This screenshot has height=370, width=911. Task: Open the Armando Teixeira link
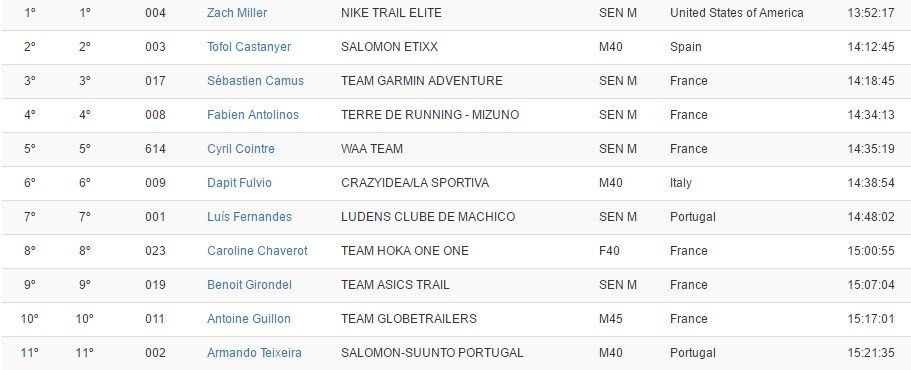(x=254, y=353)
